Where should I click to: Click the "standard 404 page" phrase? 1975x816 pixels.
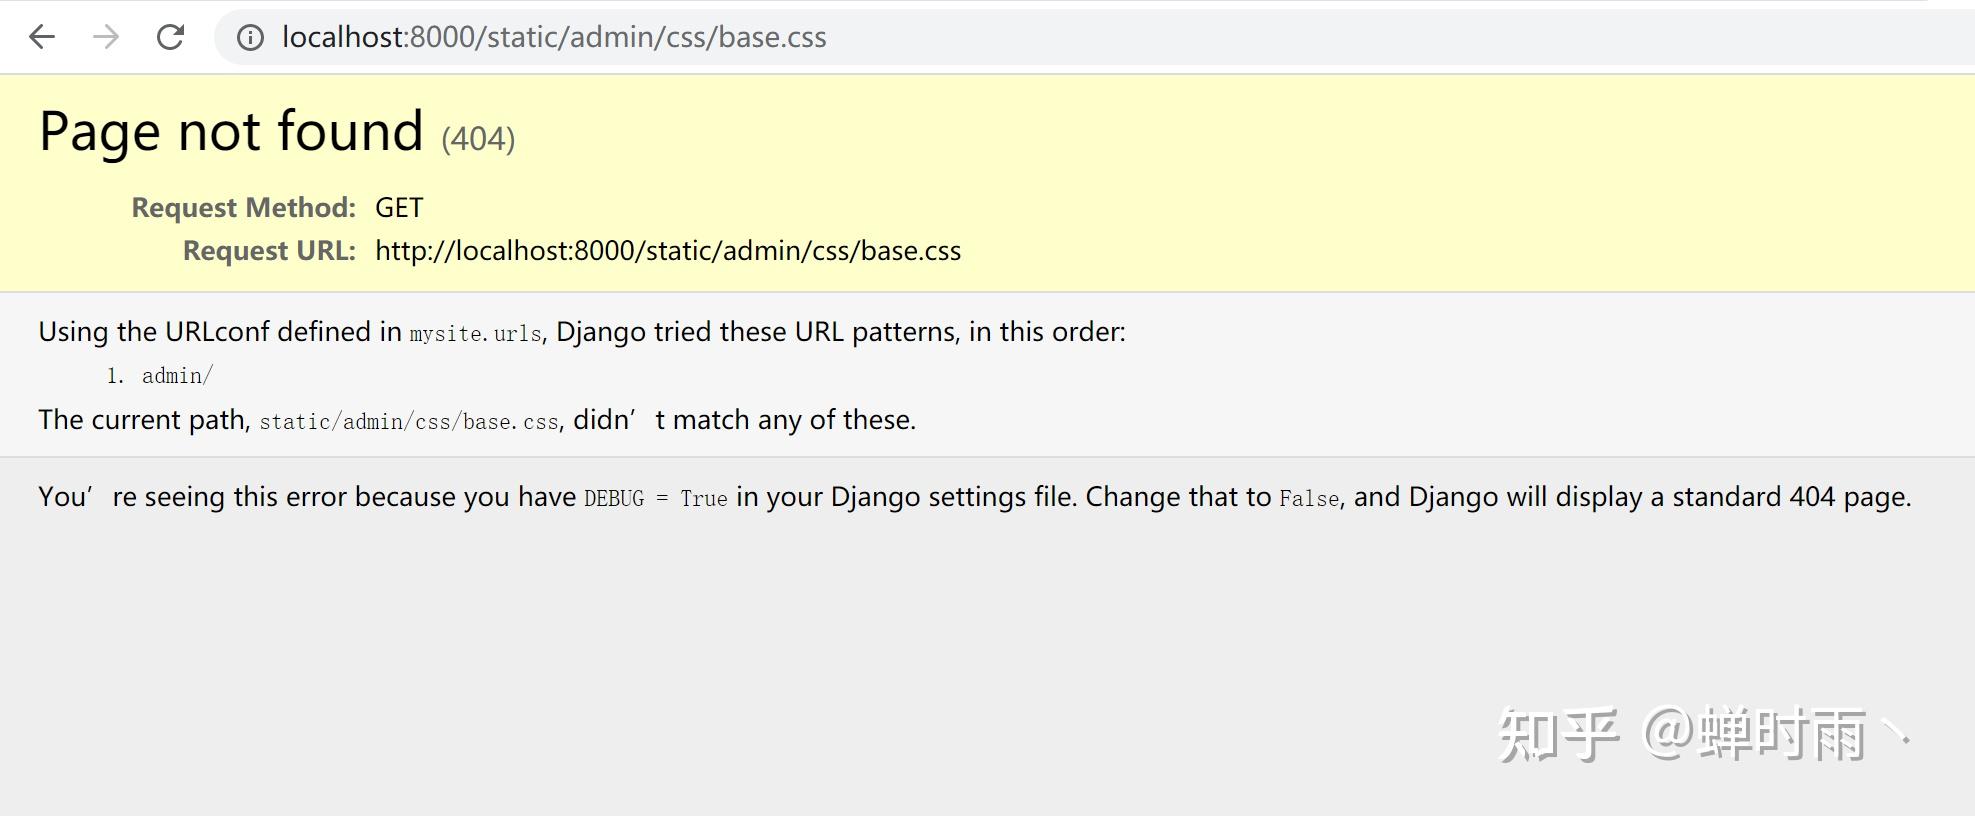pyautogui.click(x=1790, y=497)
